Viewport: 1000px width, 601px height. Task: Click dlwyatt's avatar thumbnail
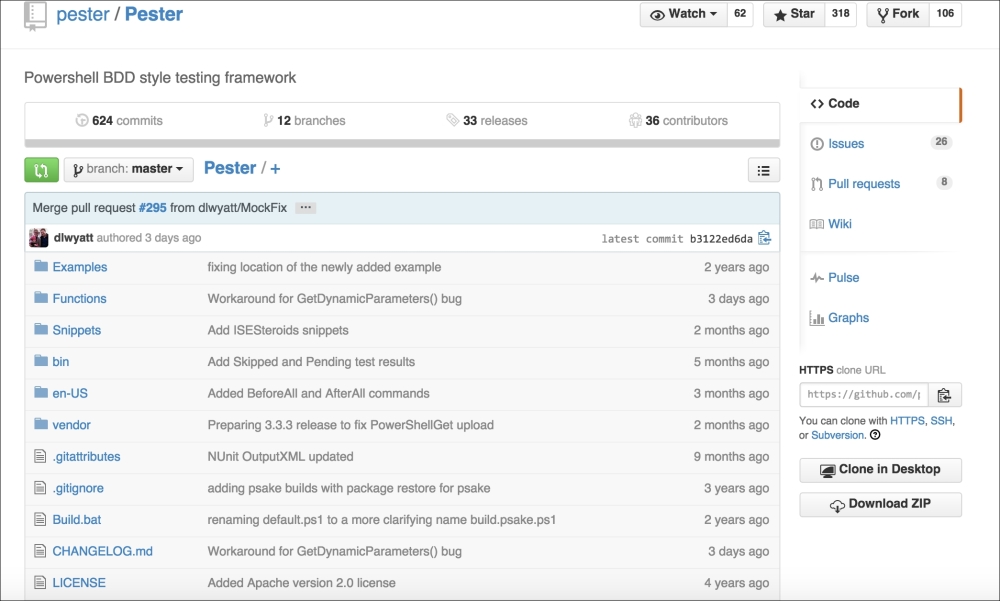point(39,238)
